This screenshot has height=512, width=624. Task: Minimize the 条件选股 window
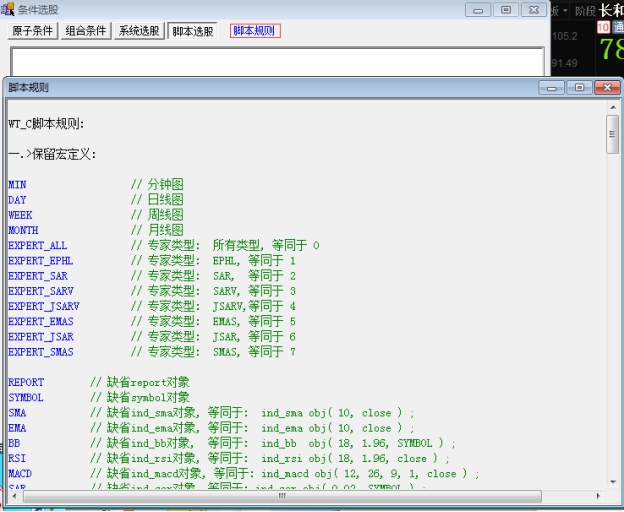point(479,9)
